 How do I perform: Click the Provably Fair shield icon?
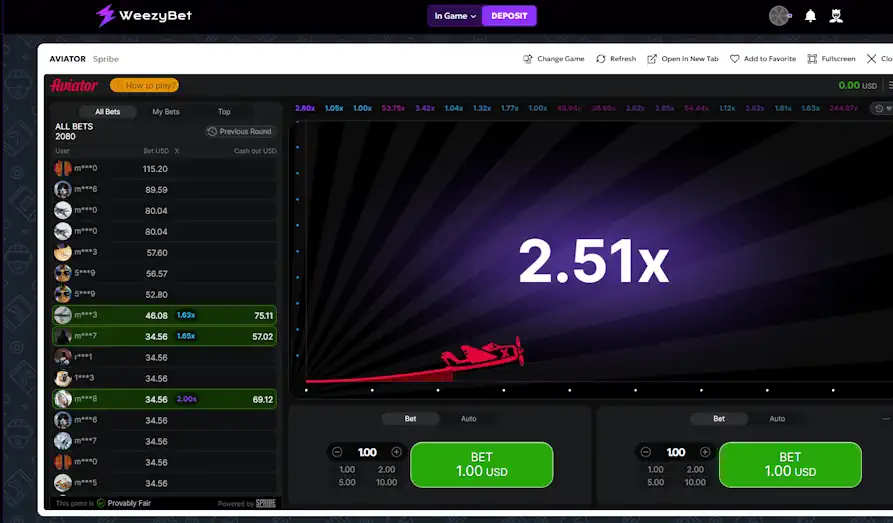click(x=101, y=503)
